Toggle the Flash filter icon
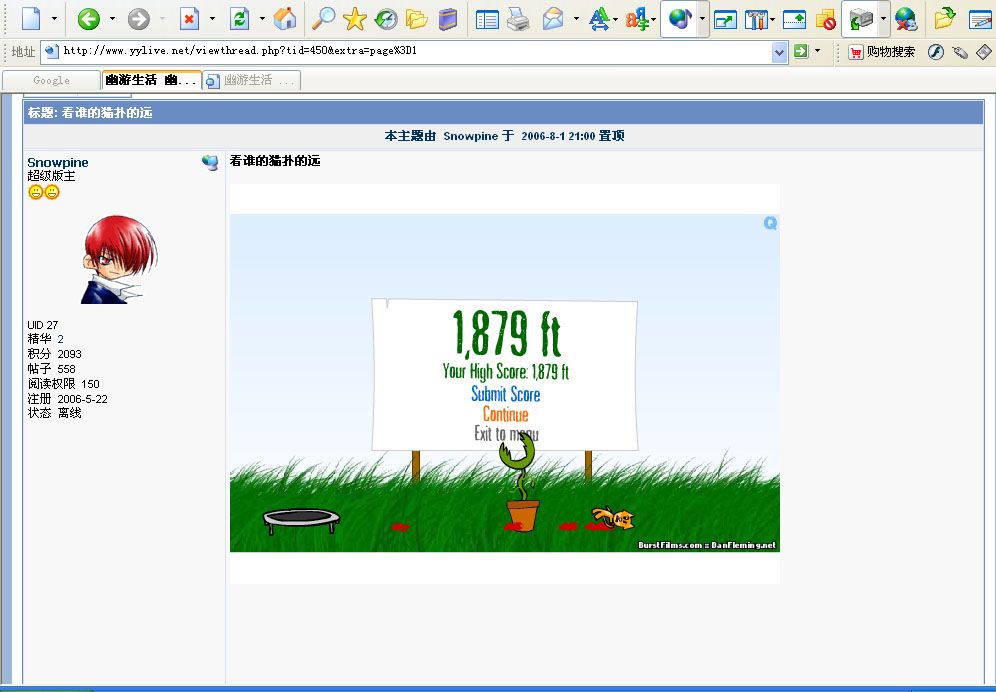Screen dimensions: 996x692 [x=936, y=52]
